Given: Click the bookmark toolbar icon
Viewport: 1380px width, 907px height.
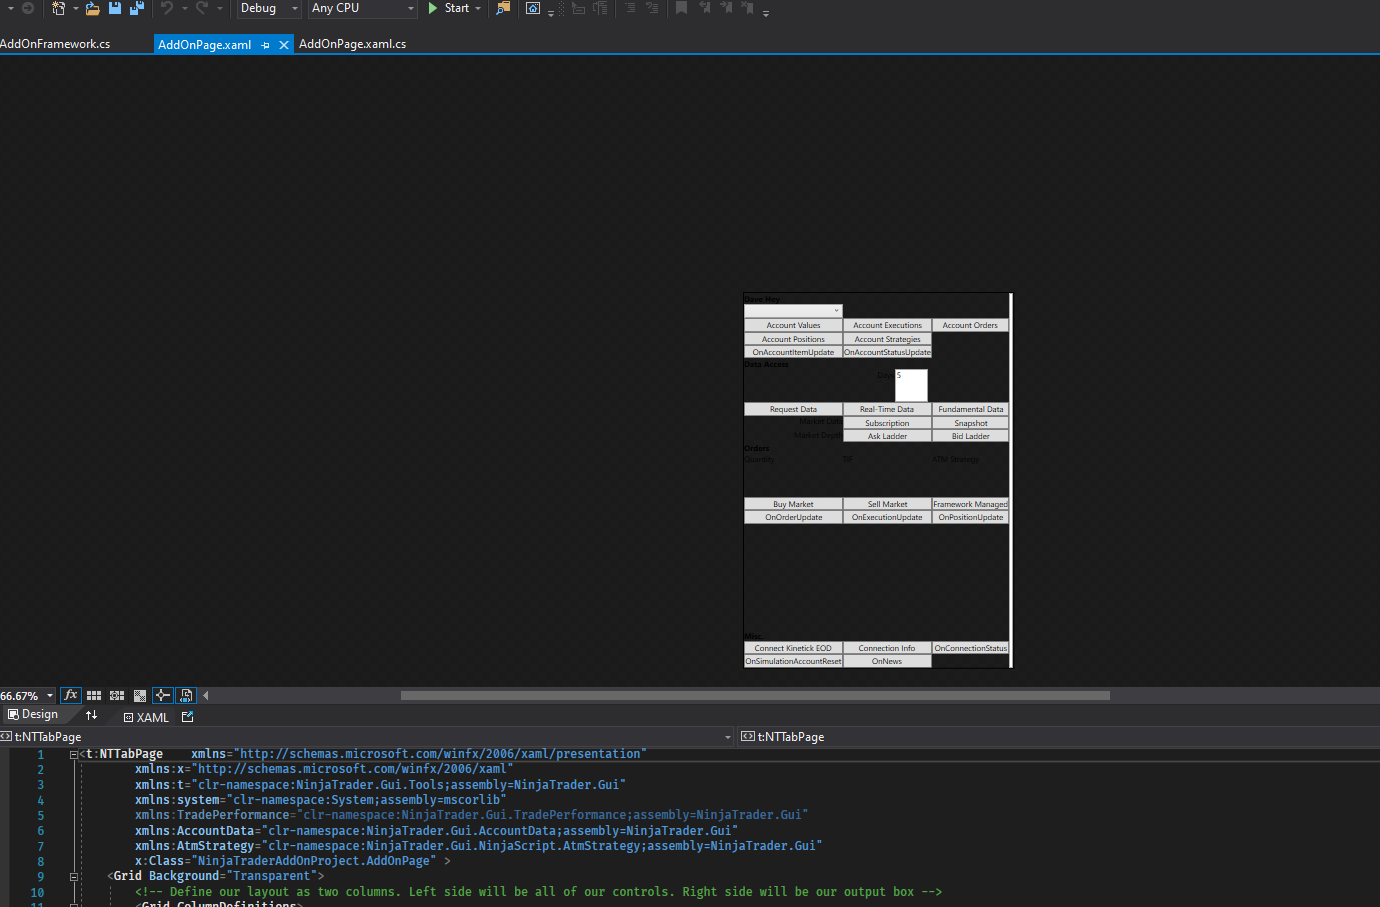Looking at the screenshot, I should (x=681, y=8).
